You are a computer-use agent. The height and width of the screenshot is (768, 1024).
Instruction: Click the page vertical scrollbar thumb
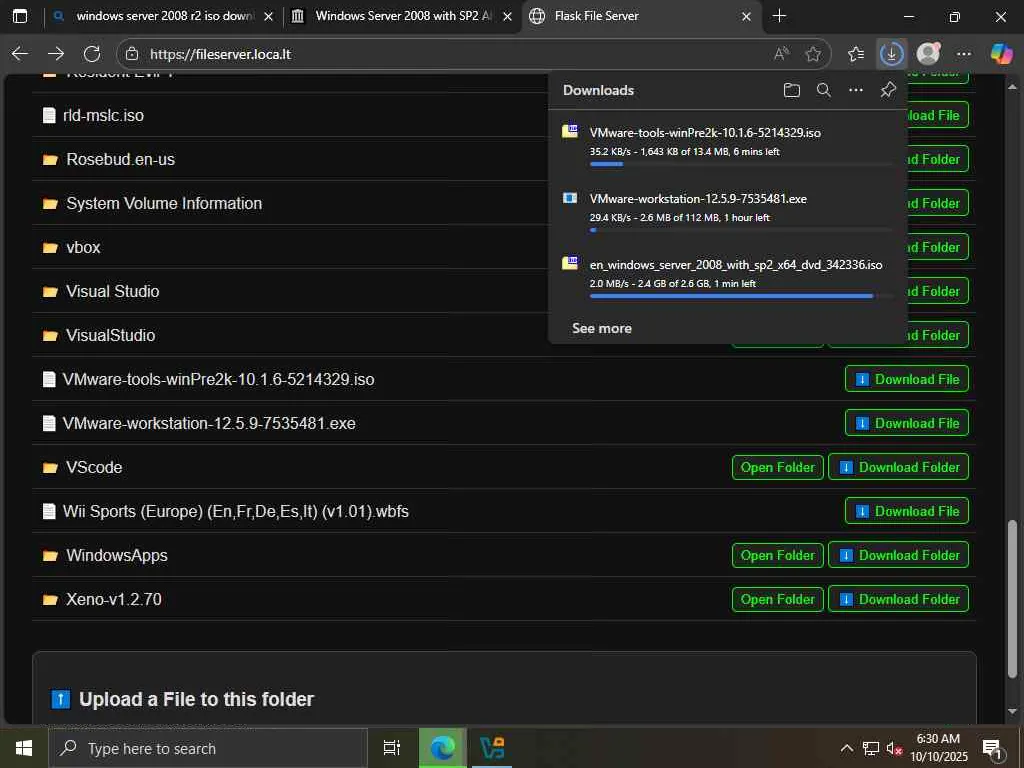1012,598
